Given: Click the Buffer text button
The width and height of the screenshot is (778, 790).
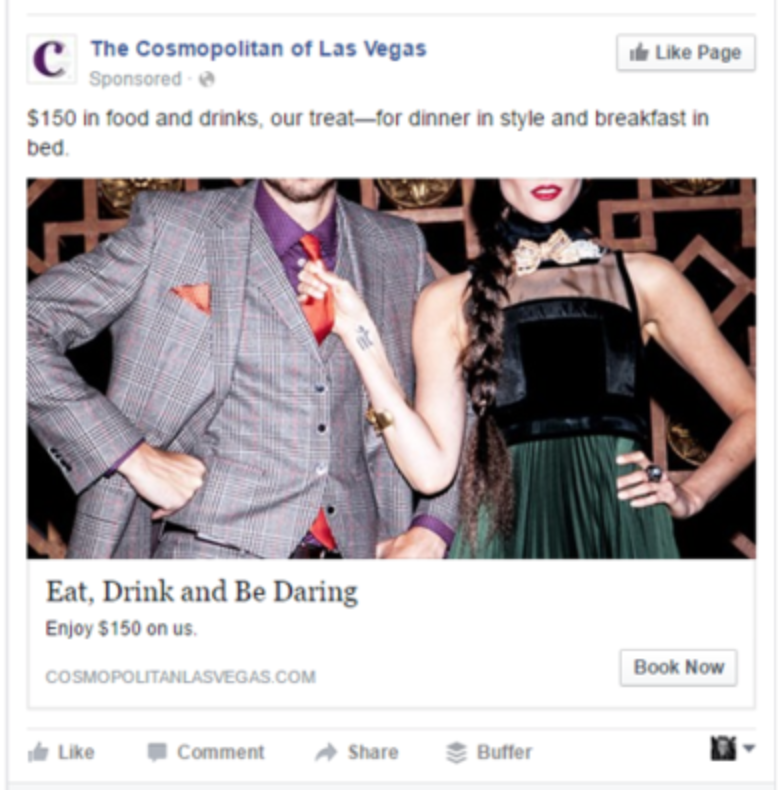Looking at the screenshot, I should pyautogui.click(x=504, y=752).
